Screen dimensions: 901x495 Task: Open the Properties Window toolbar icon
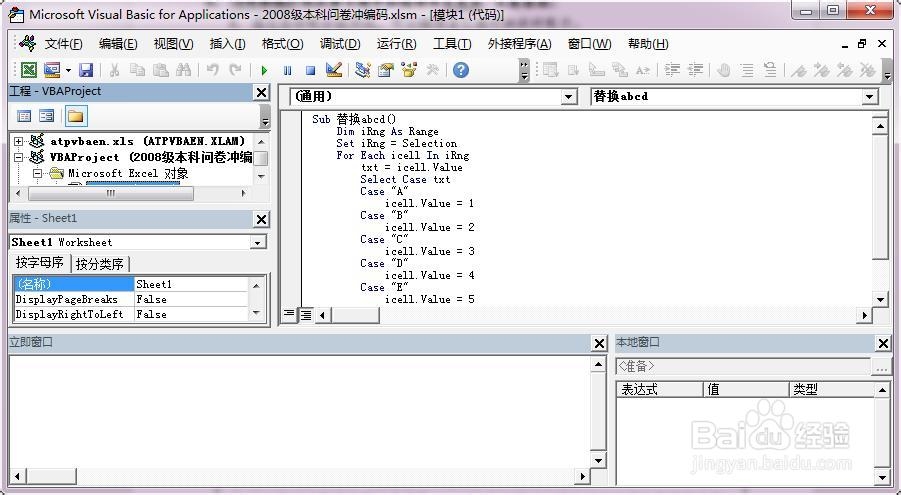tap(386, 70)
